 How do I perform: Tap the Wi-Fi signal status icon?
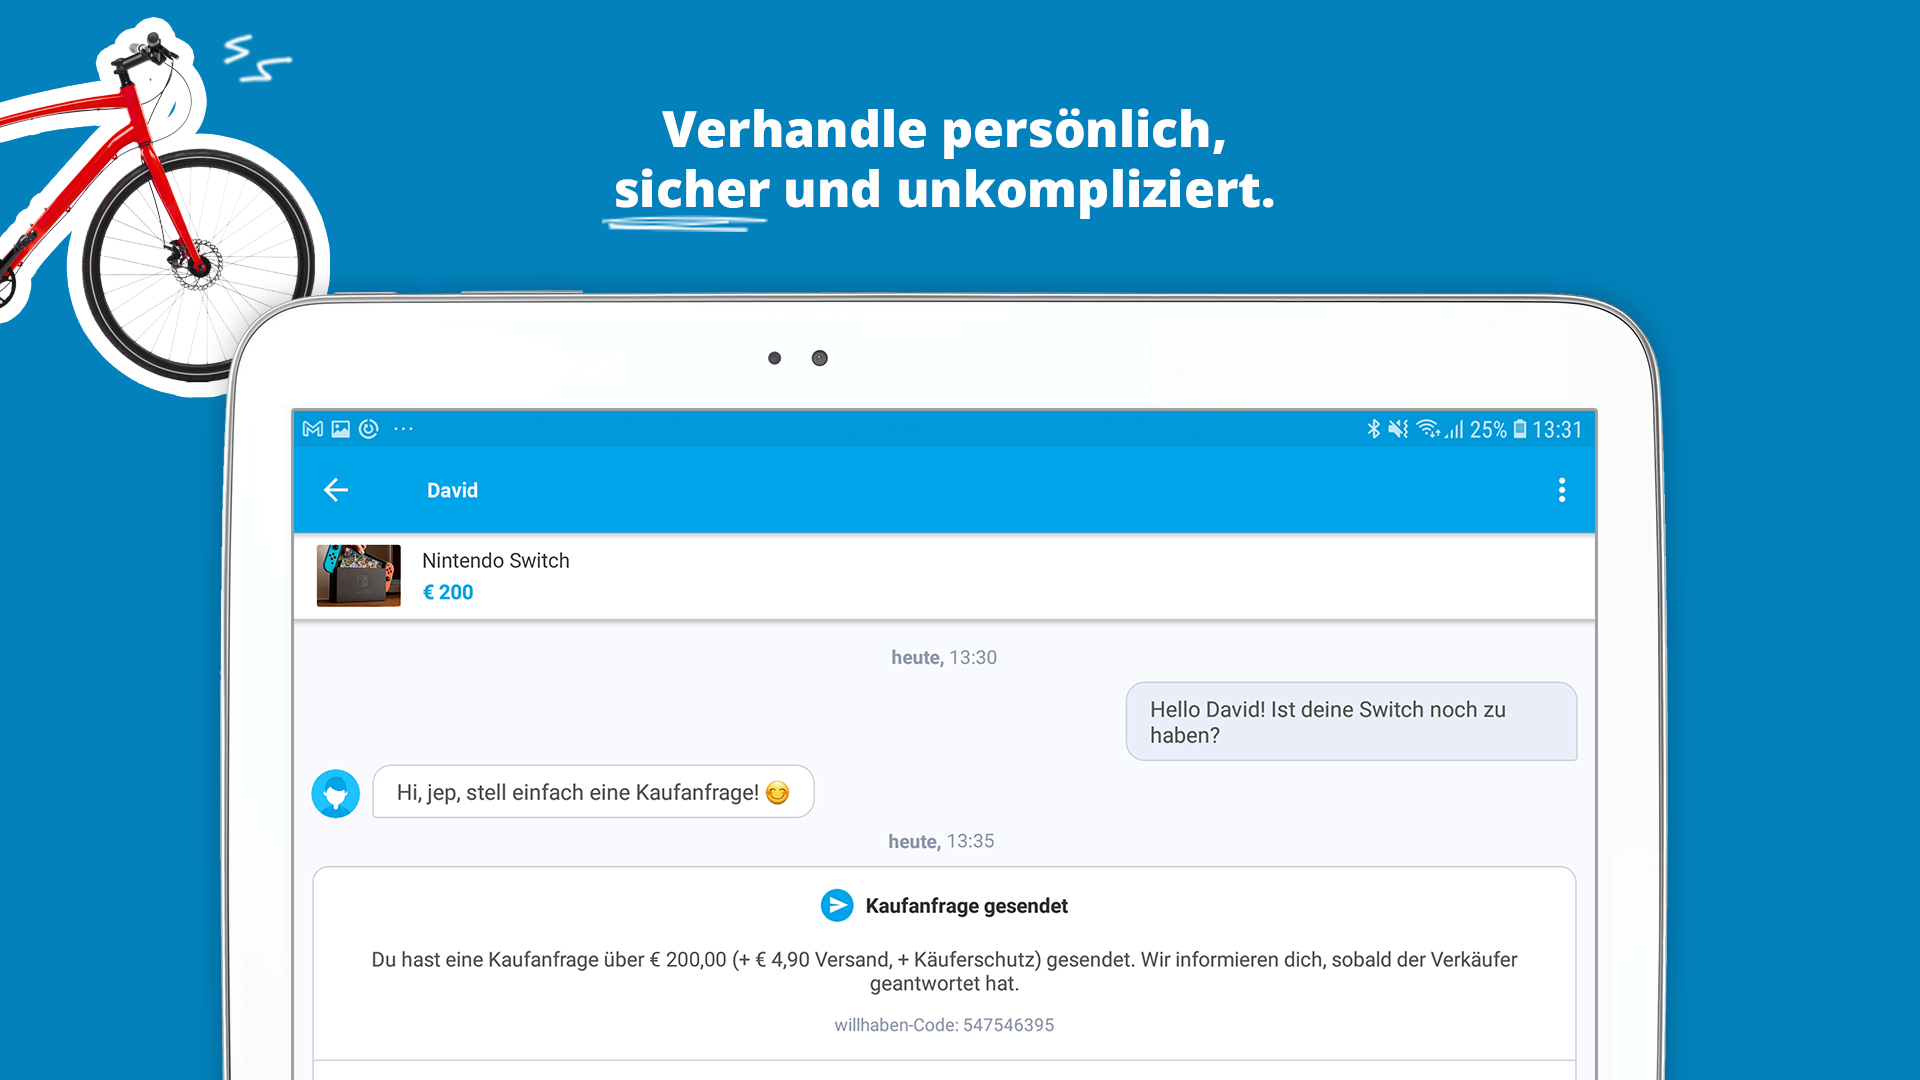click(1429, 429)
